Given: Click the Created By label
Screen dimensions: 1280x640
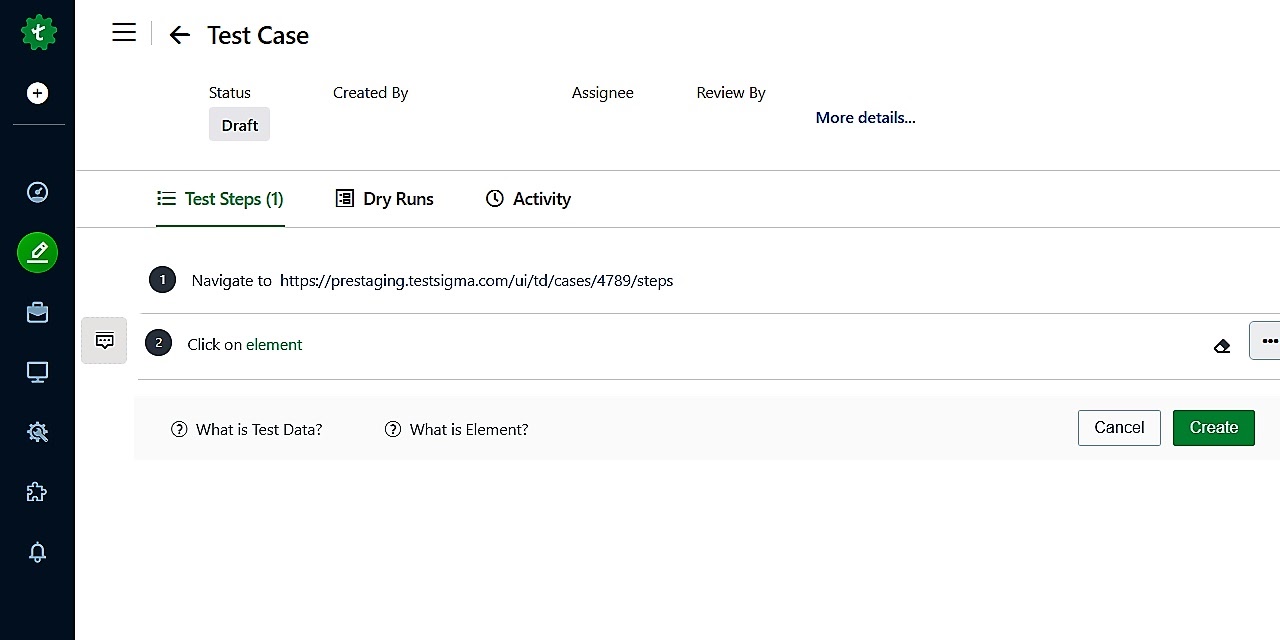Looking at the screenshot, I should [371, 92].
